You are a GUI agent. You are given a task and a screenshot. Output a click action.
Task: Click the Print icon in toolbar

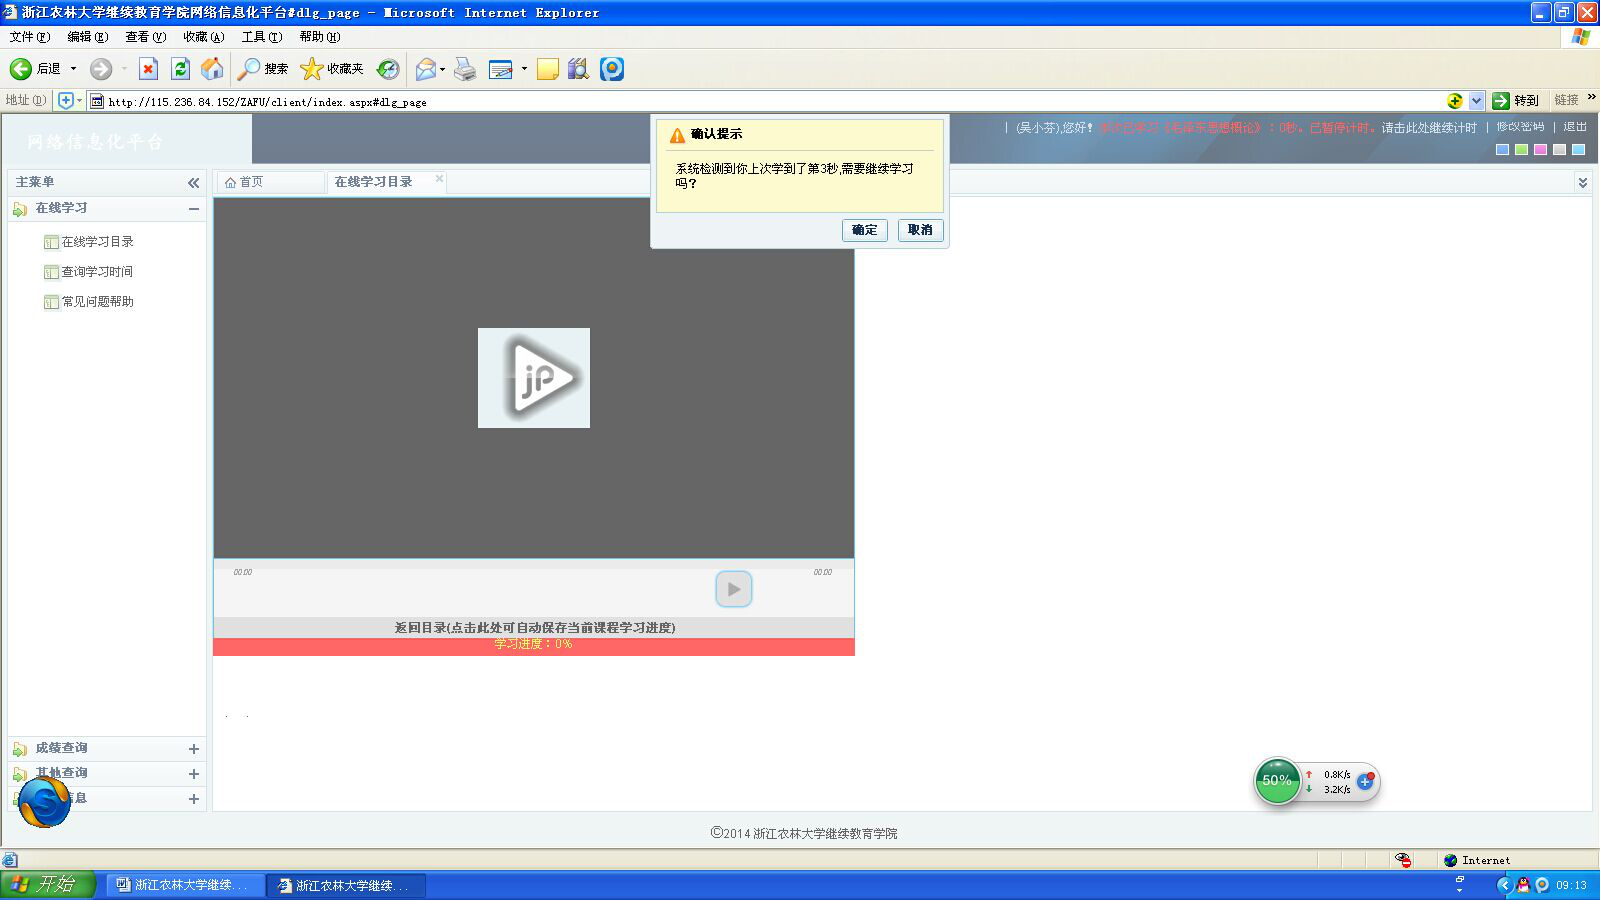[465, 69]
